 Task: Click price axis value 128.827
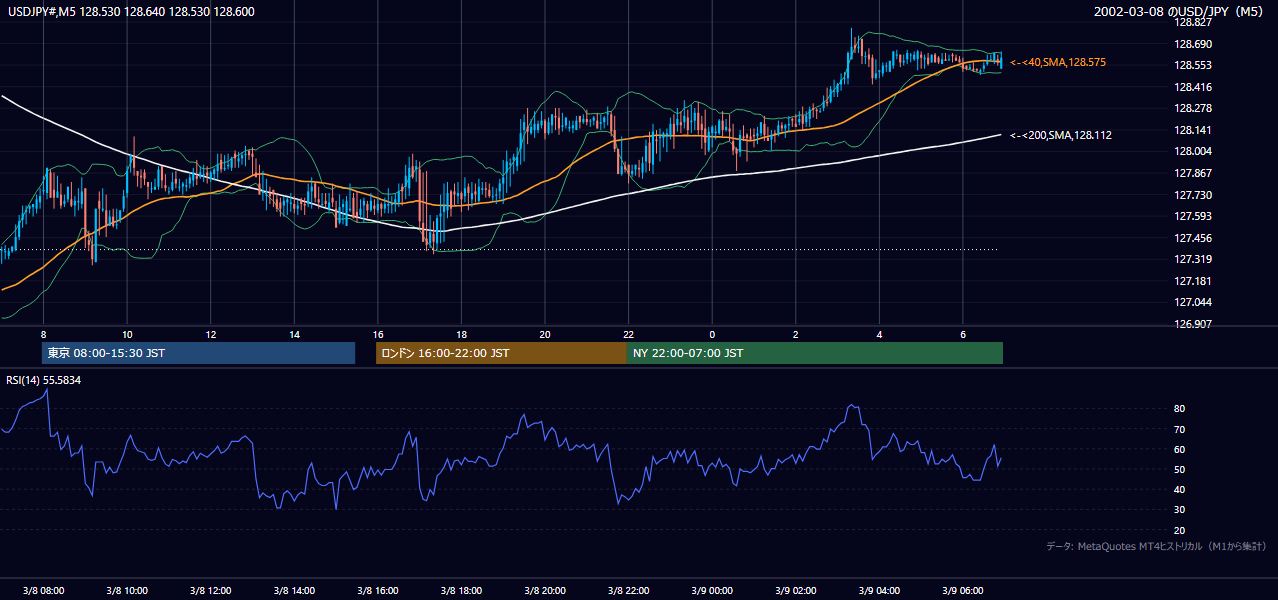1193,22
